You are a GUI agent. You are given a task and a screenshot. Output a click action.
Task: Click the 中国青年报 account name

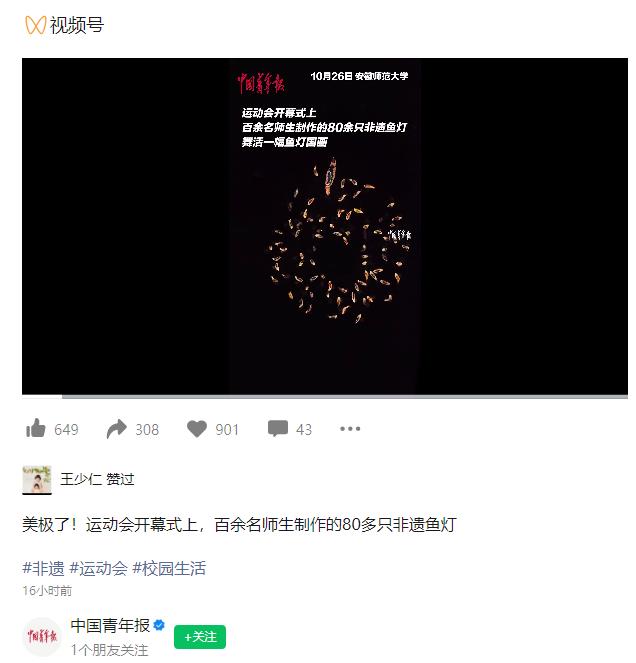(110, 625)
